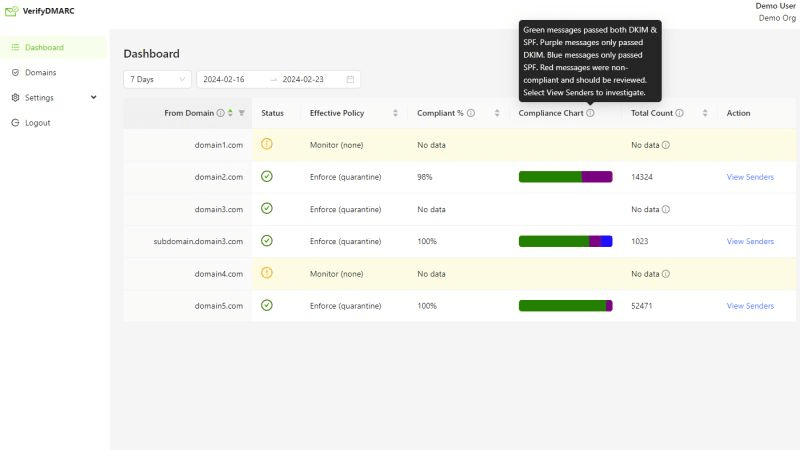
Task: Open the Domains page from sidebar
Action: coord(40,73)
